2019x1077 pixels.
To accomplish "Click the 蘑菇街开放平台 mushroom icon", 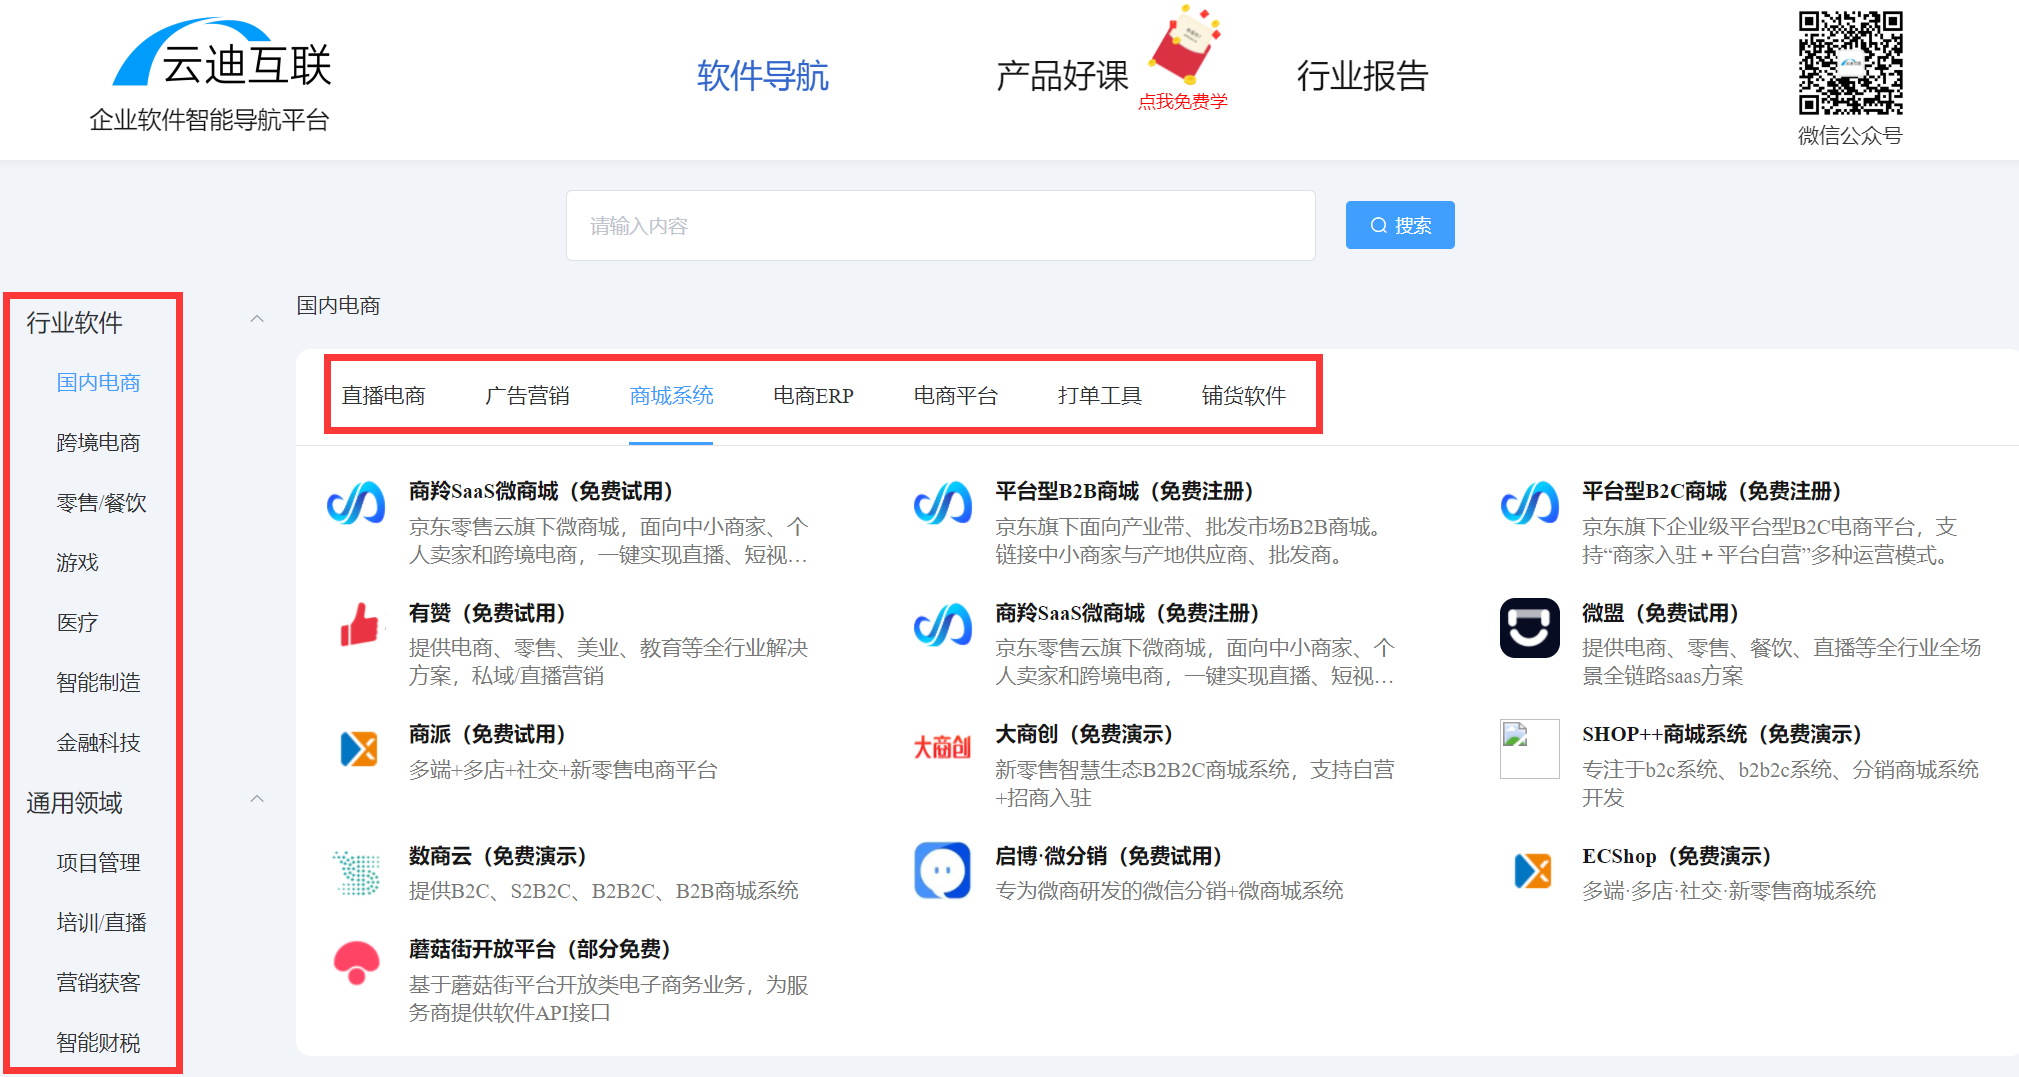I will click(357, 963).
